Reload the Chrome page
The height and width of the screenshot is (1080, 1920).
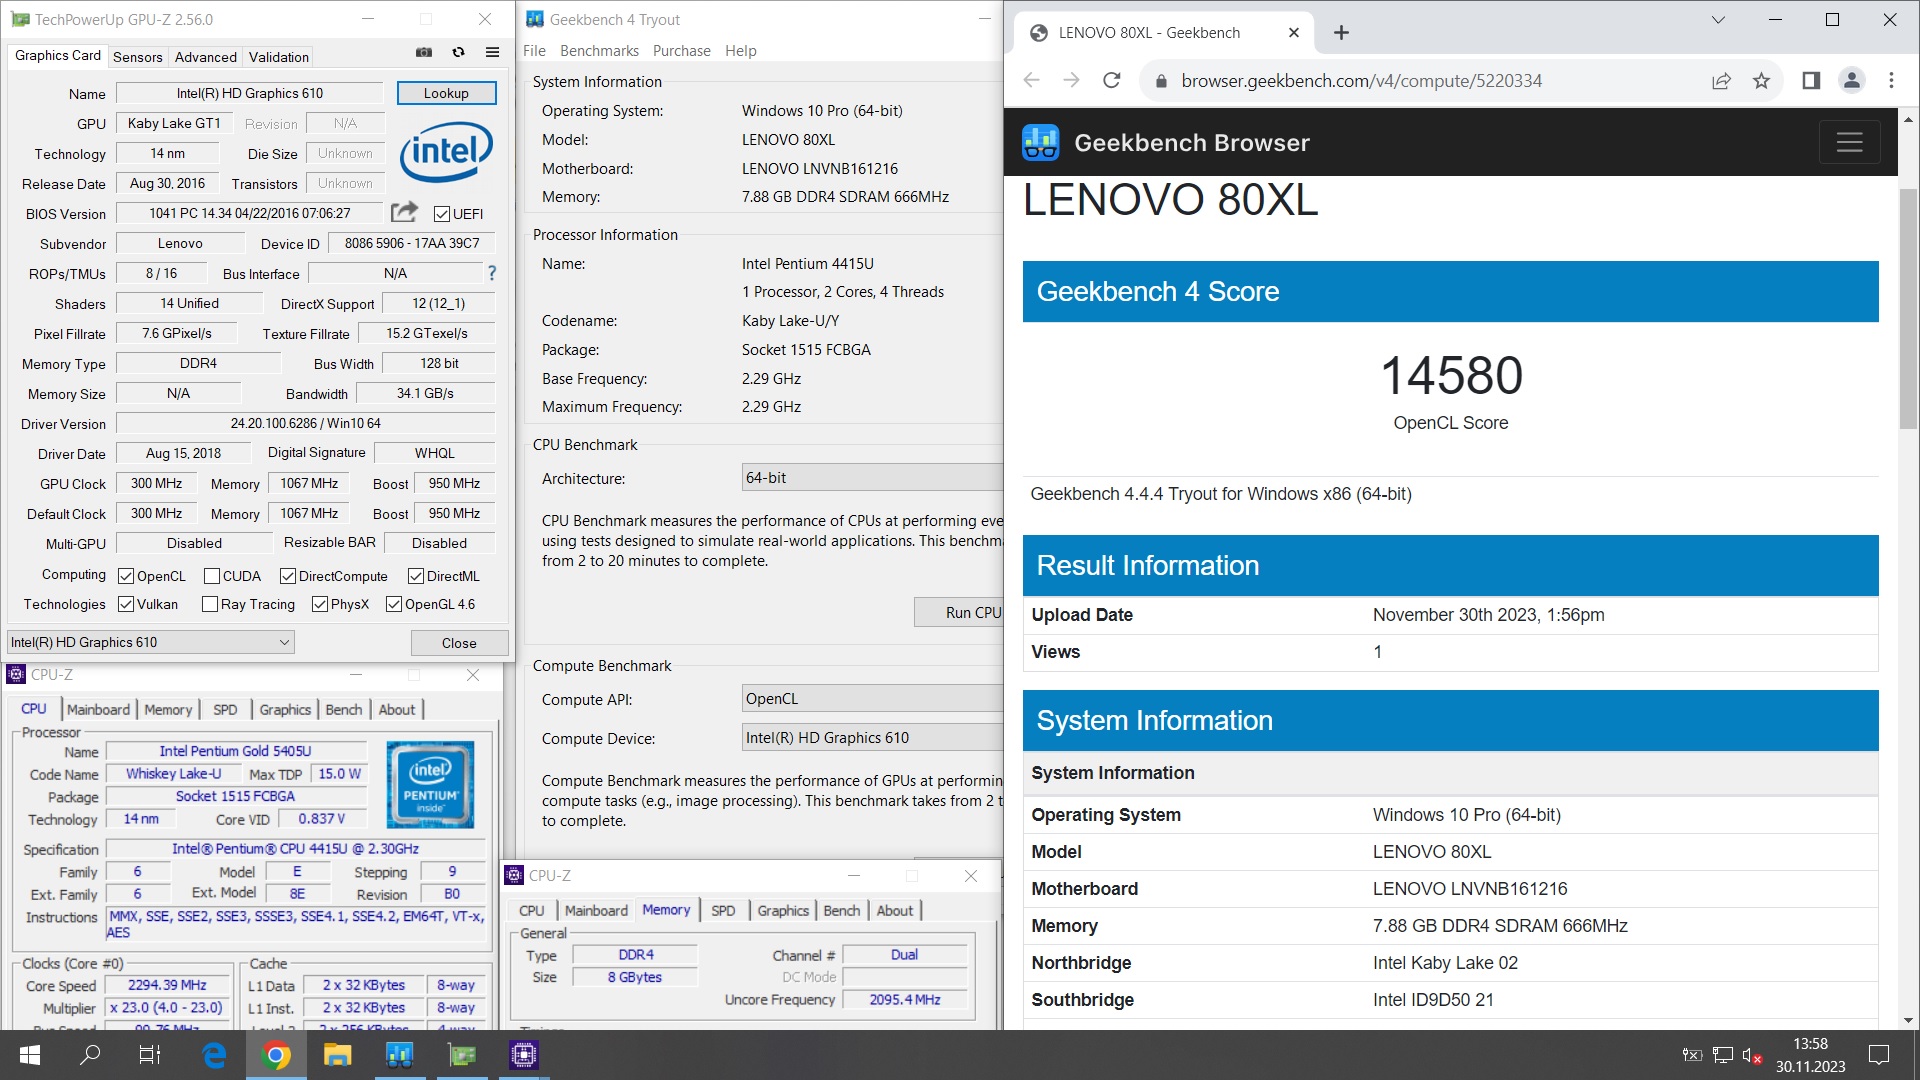point(1111,81)
